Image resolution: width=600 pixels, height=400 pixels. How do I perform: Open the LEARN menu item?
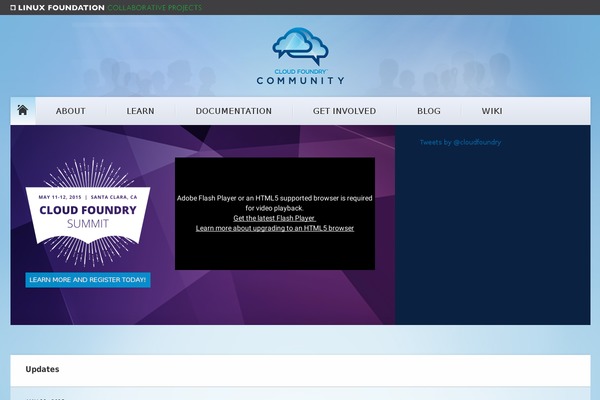point(140,111)
